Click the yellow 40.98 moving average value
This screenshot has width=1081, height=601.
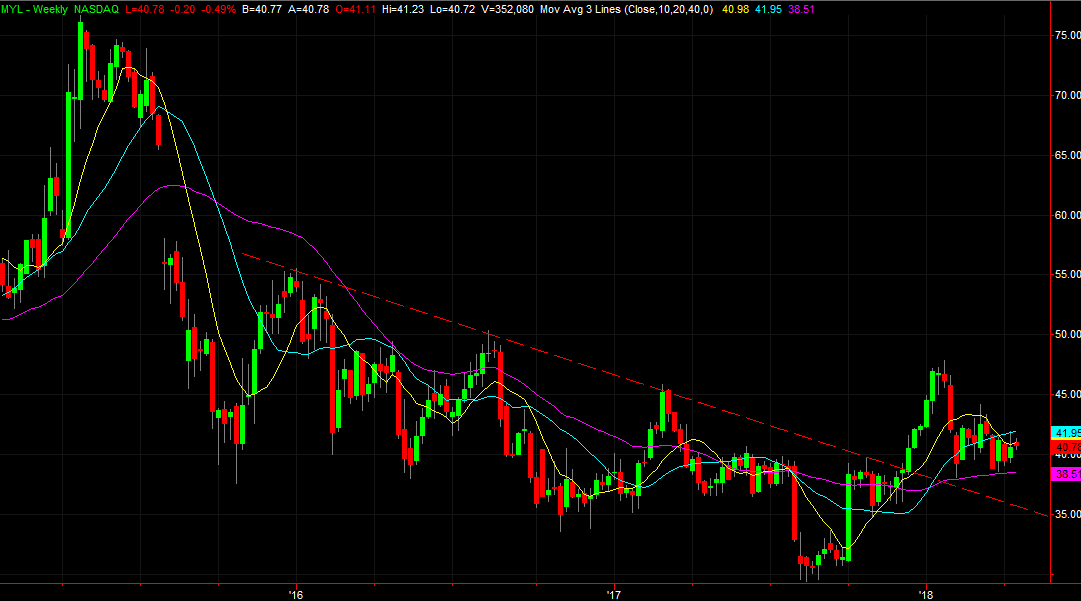pos(736,10)
